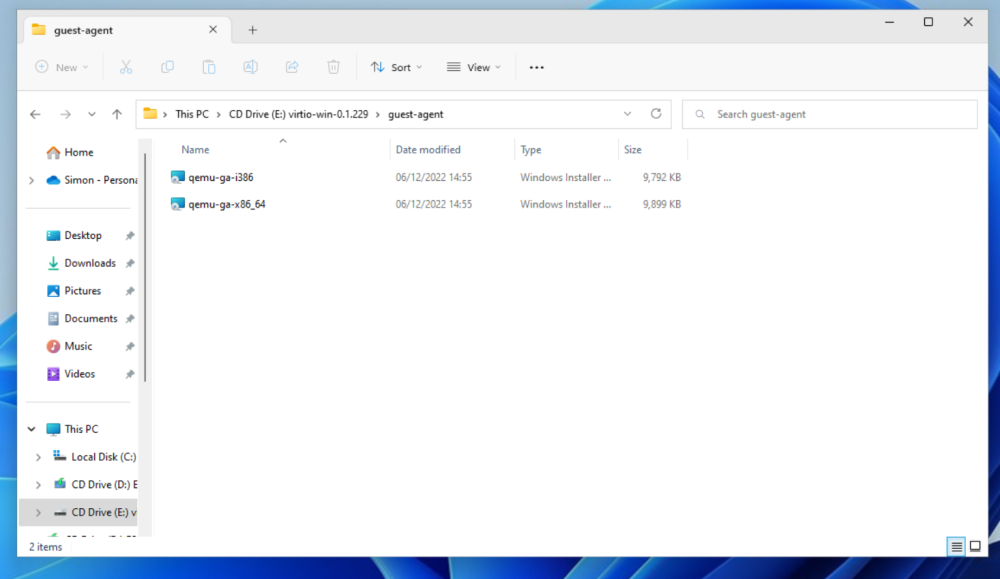
Task: Open recent locations dropdown arrow
Action: pos(92,114)
